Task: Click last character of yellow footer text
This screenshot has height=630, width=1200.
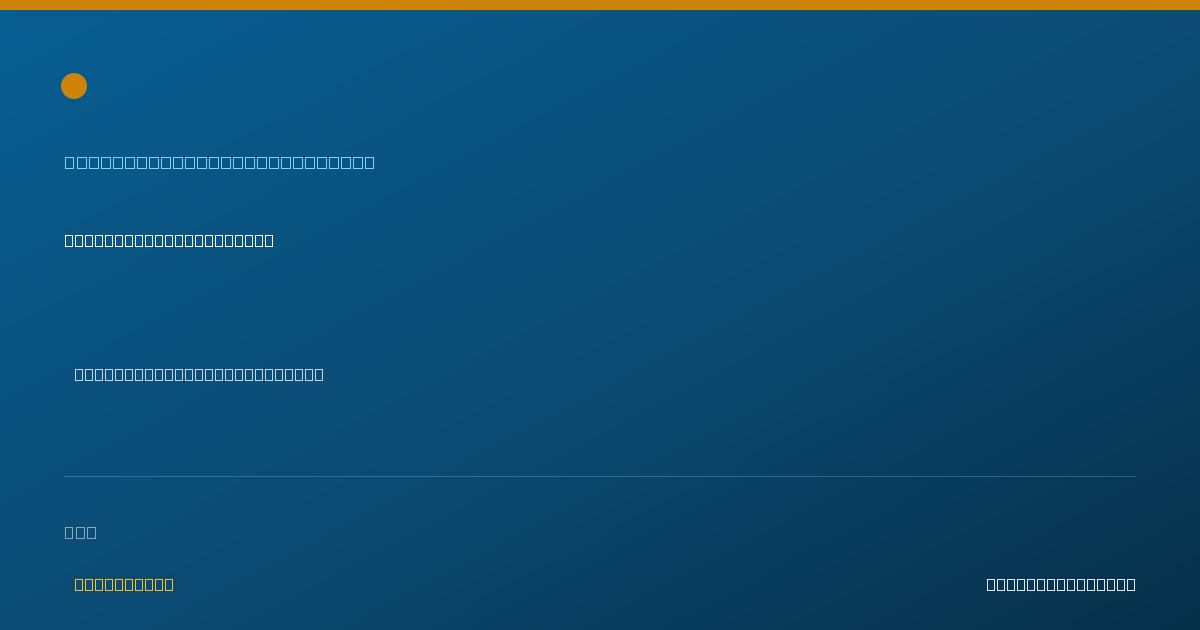Action: [169, 584]
